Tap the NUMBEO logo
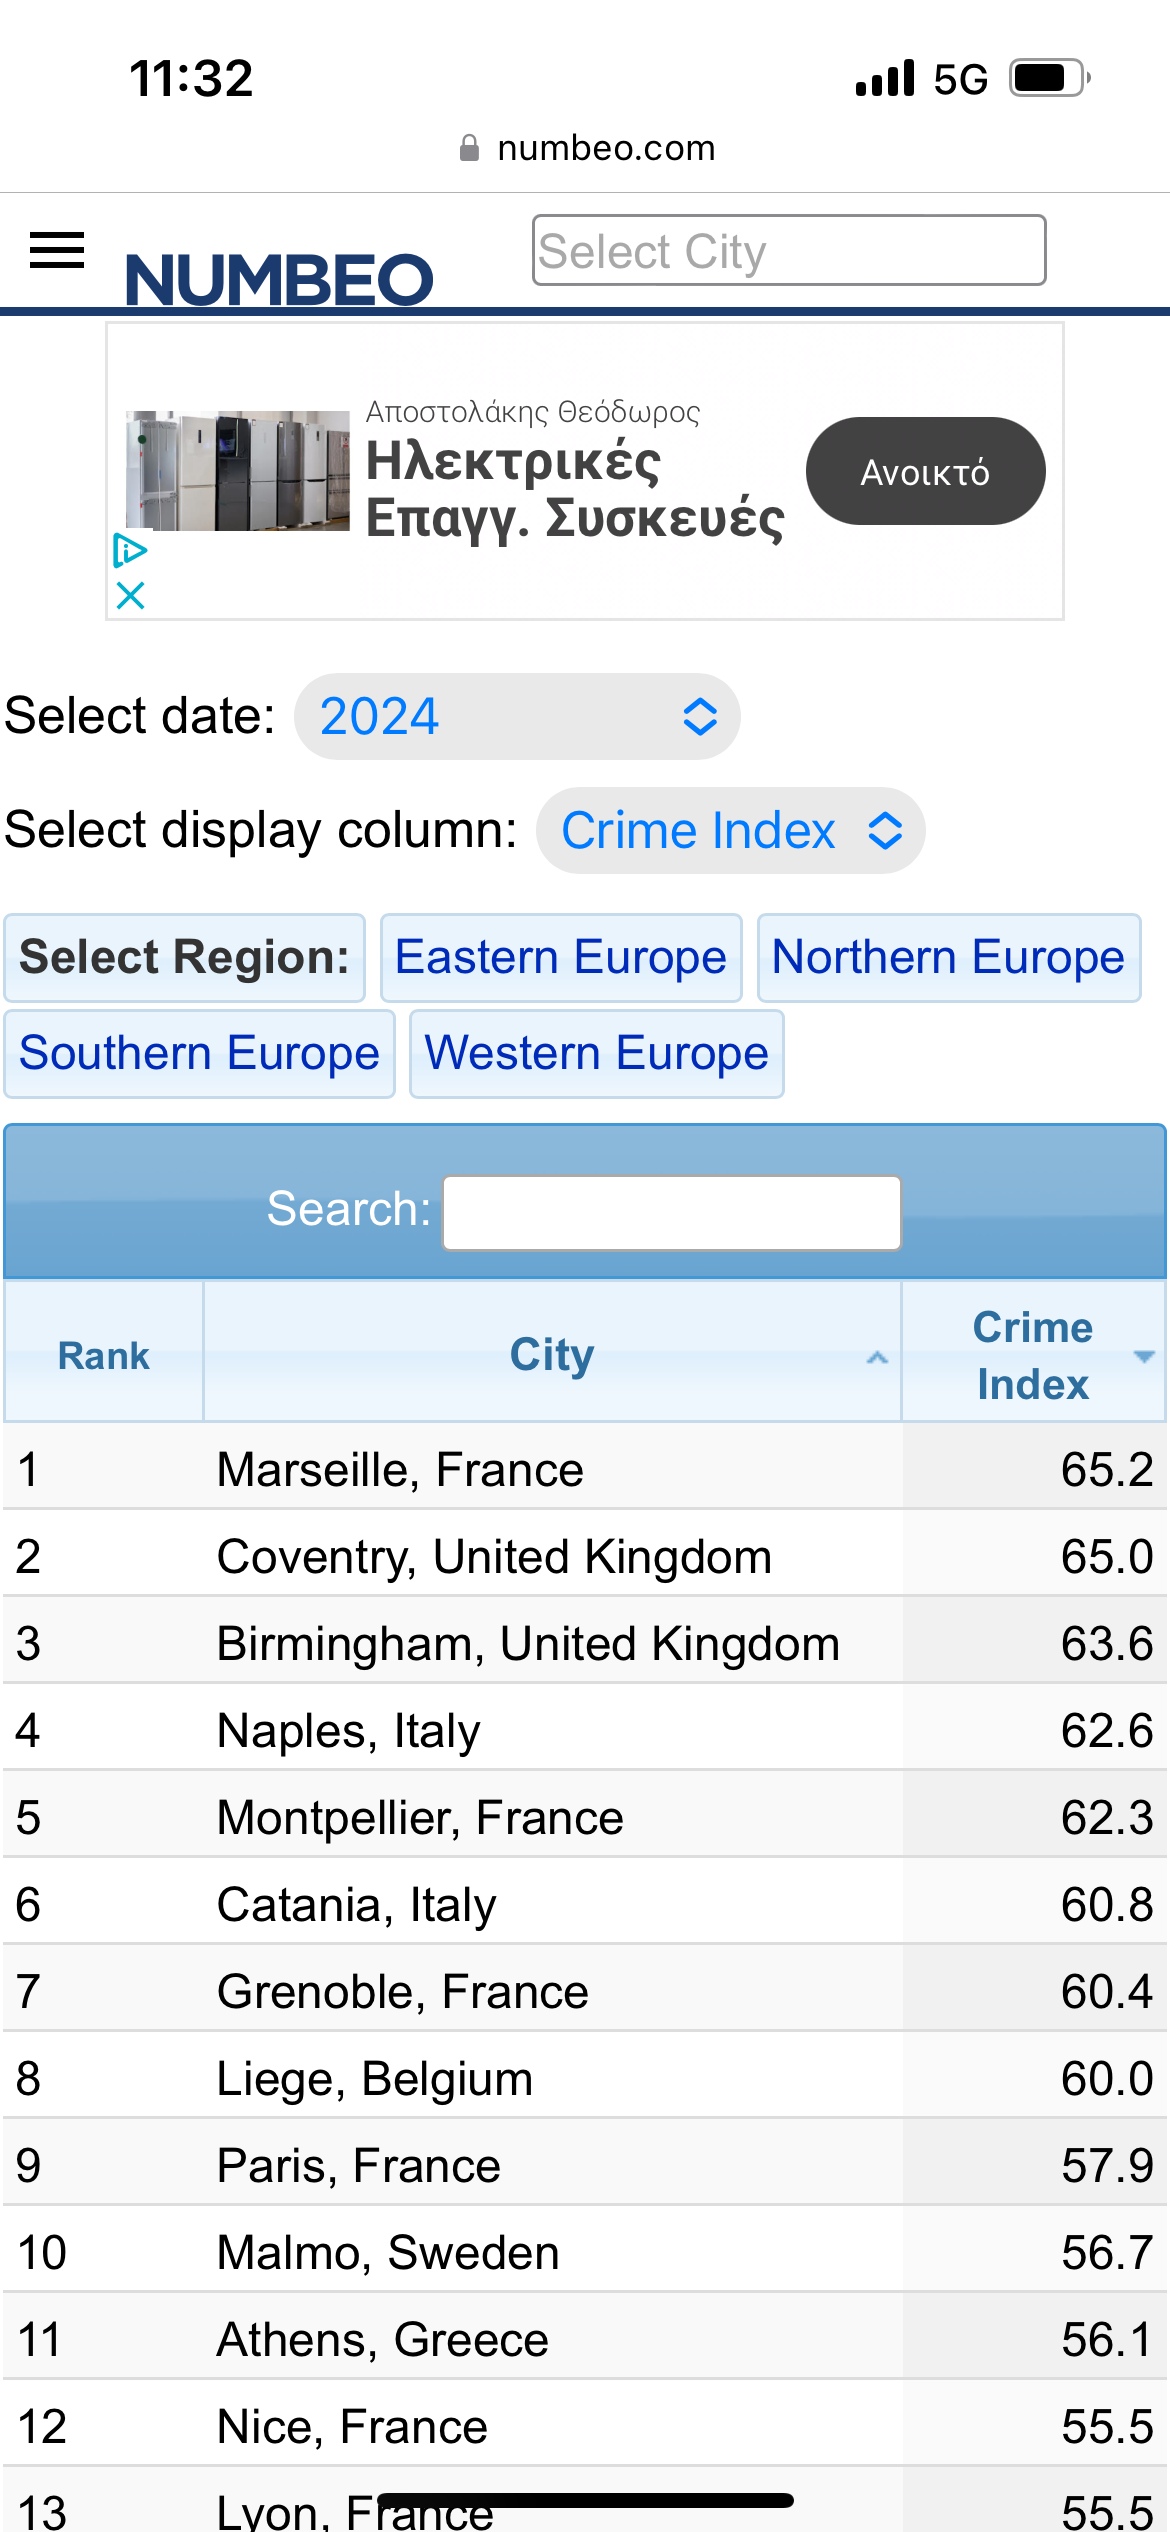The height and width of the screenshot is (2532, 1170). (x=279, y=279)
